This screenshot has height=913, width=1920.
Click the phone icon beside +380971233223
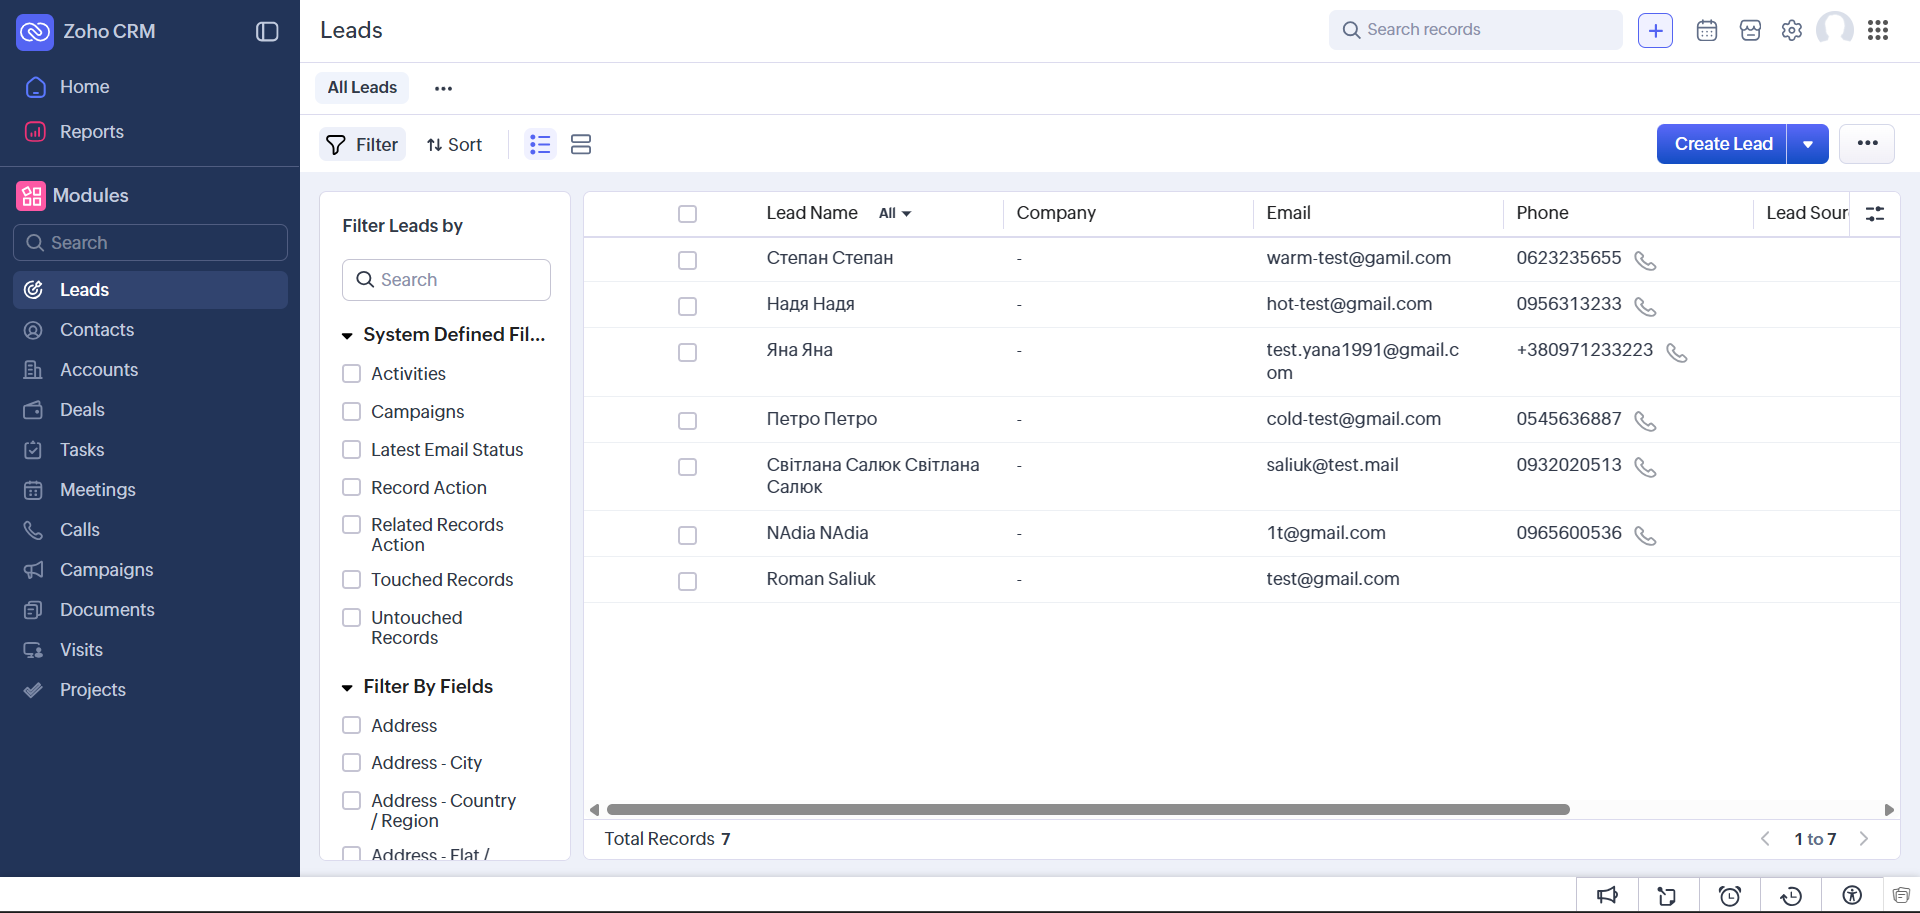tap(1677, 352)
